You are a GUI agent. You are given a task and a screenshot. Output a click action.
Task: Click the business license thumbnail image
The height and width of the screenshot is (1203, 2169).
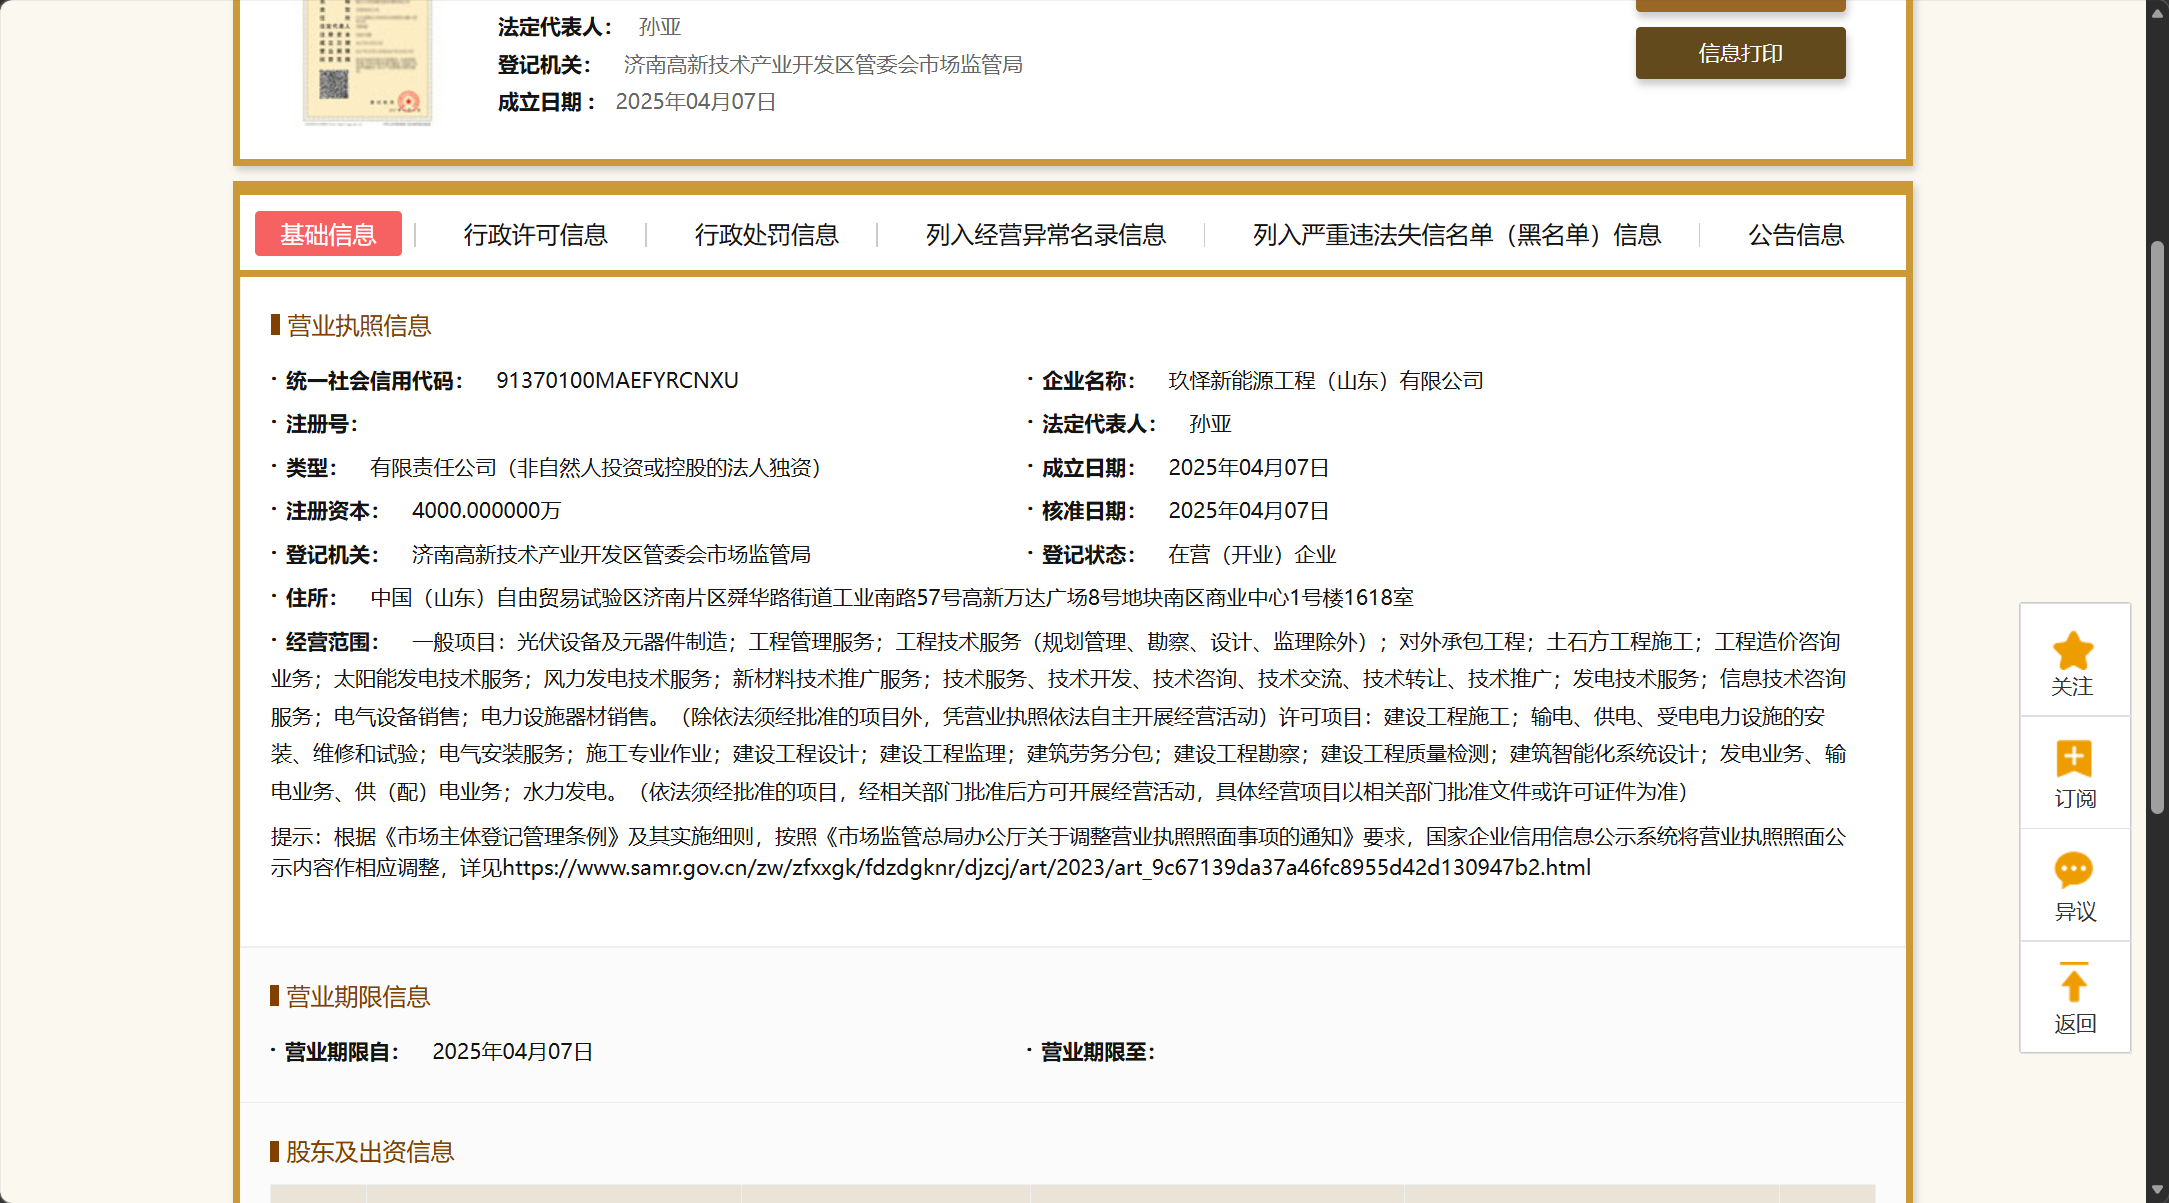[367, 62]
